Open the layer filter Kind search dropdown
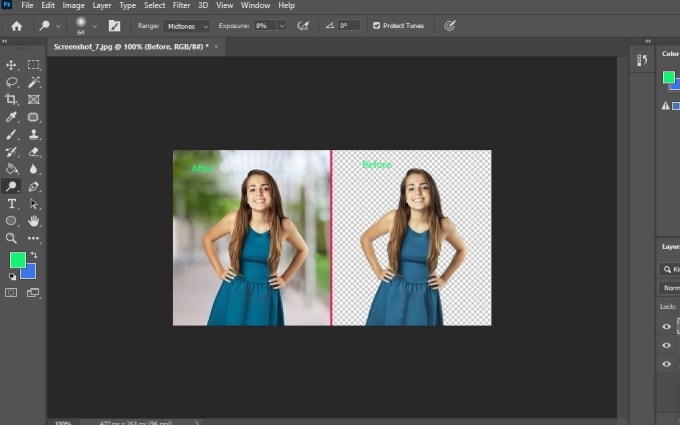The width and height of the screenshot is (680, 425). pos(669,269)
